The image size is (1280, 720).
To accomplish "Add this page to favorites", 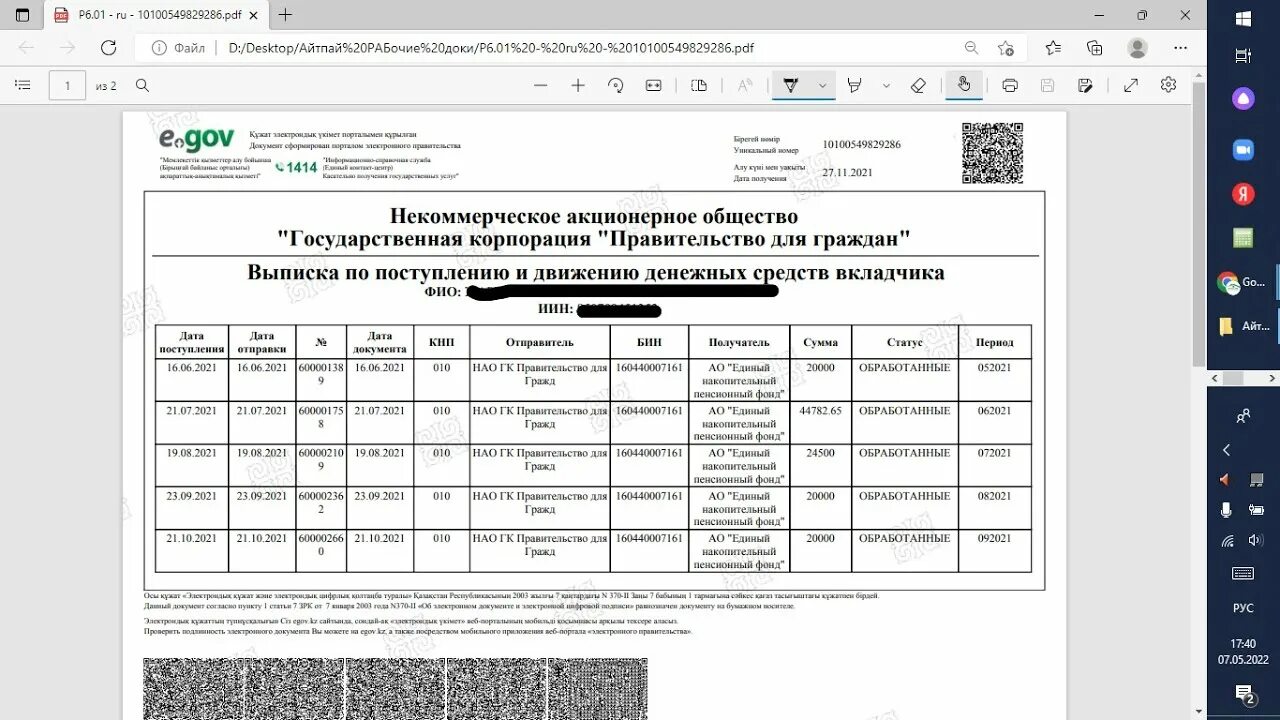I will pyautogui.click(x=1006, y=47).
